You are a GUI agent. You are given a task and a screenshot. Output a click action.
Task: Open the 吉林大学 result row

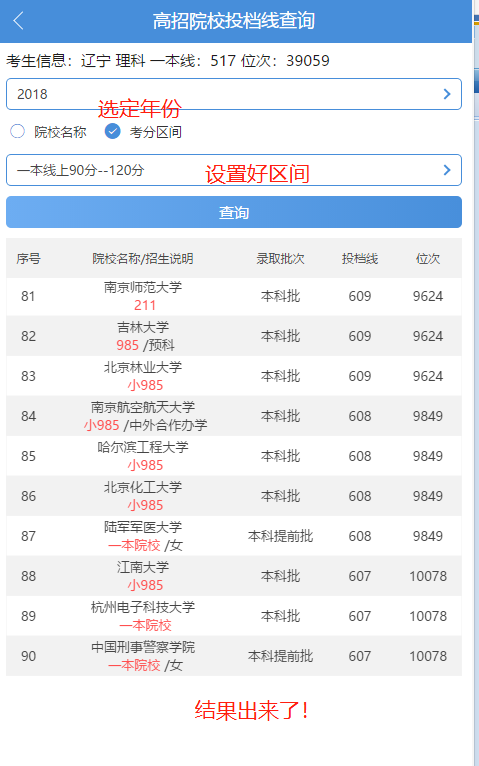pyautogui.click(x=234, y=336)
